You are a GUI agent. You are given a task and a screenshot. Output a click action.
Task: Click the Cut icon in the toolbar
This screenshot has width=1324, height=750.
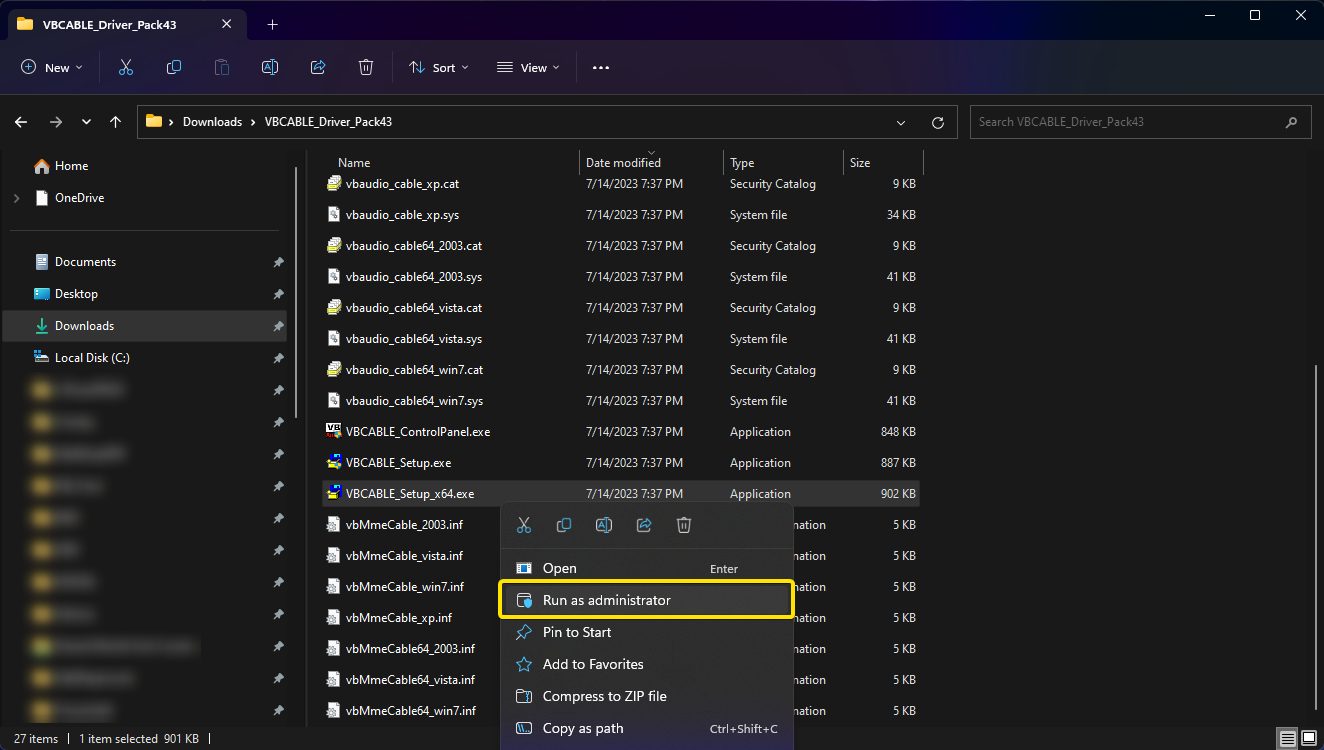coord(125,67)
